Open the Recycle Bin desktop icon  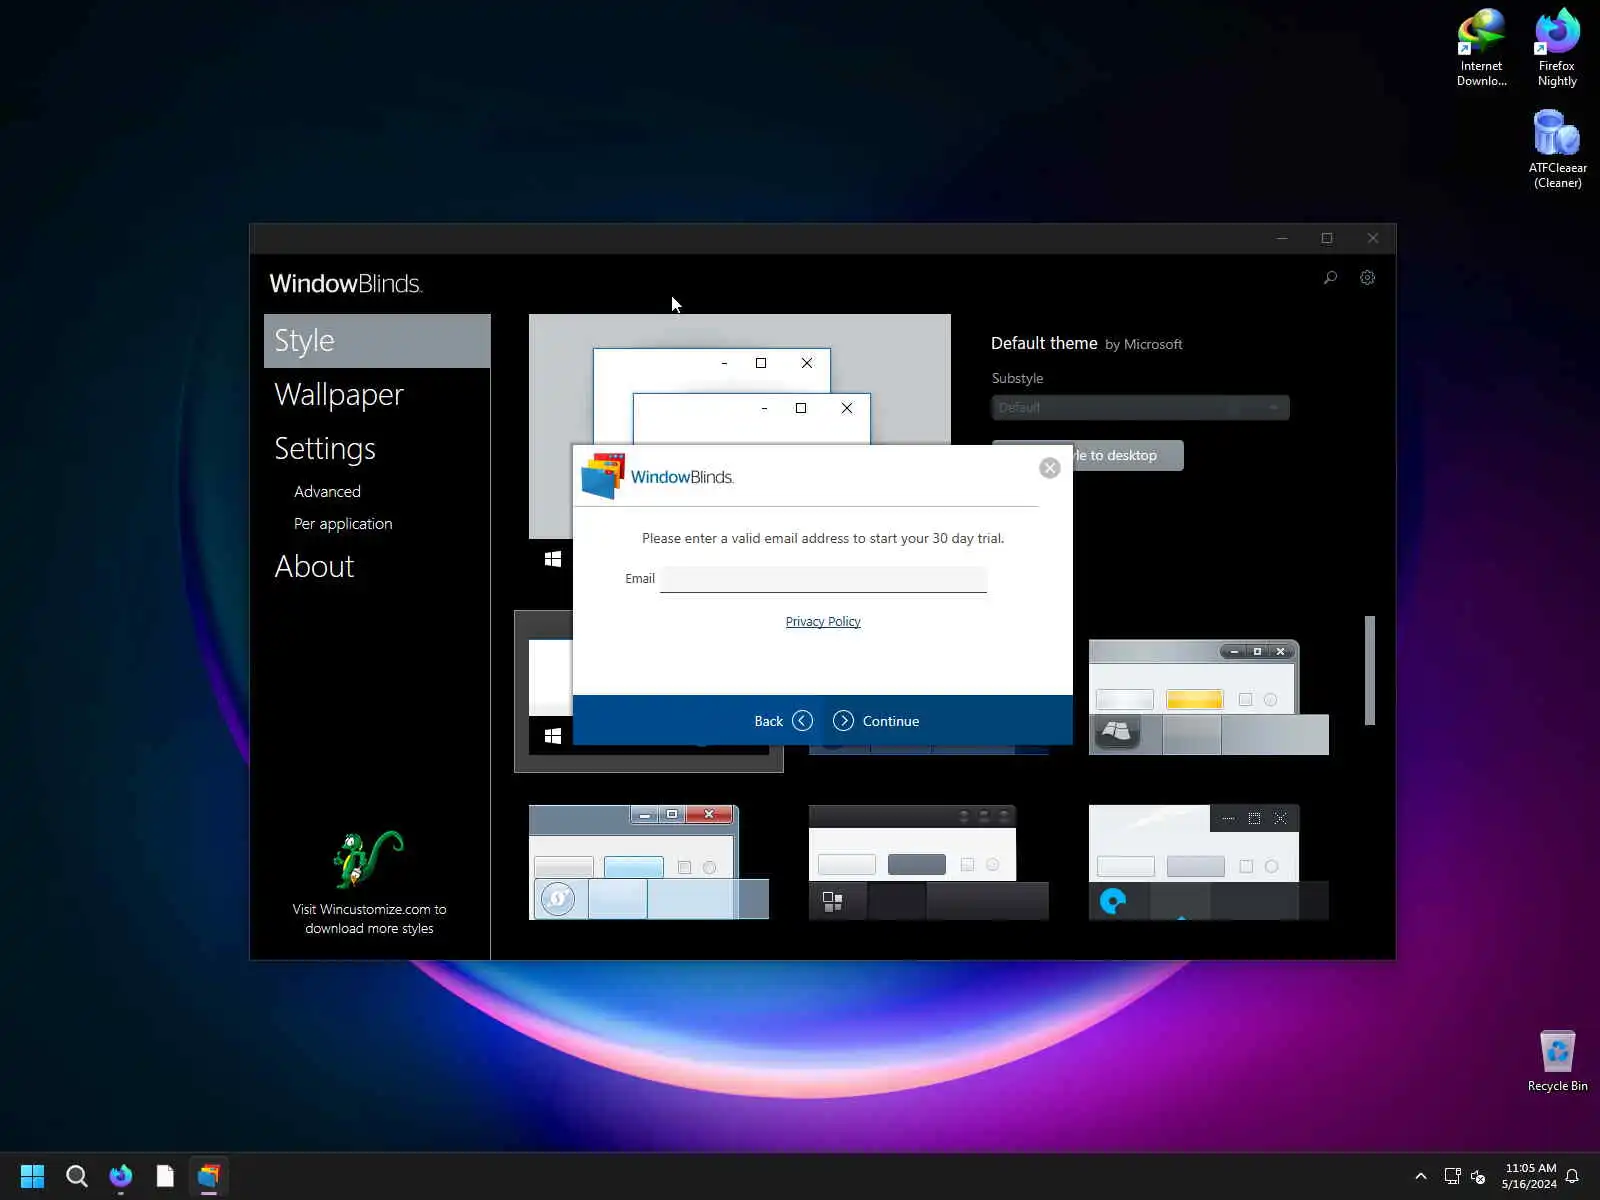click(1557, 1061)
